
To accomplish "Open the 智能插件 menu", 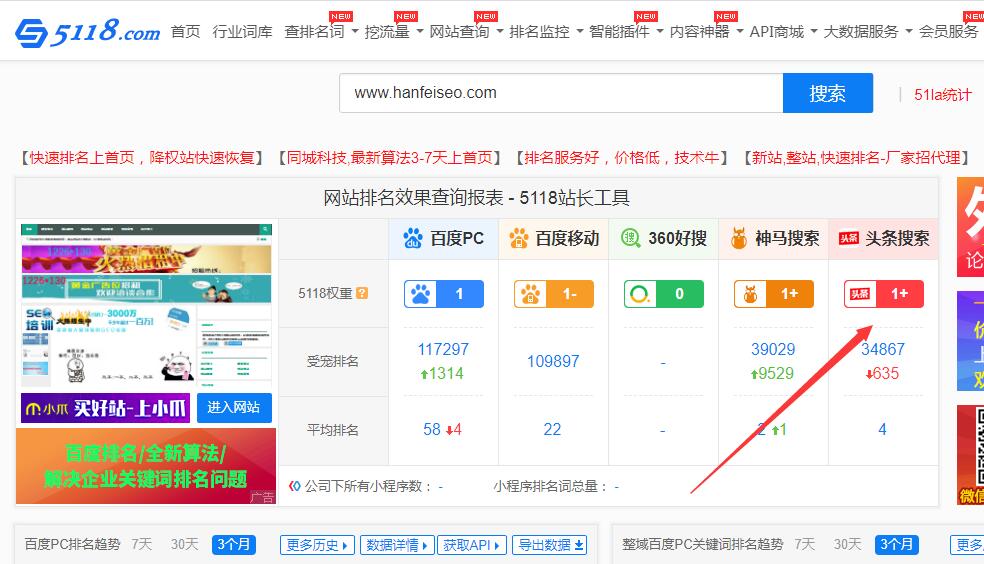I will tap(619, 31).
